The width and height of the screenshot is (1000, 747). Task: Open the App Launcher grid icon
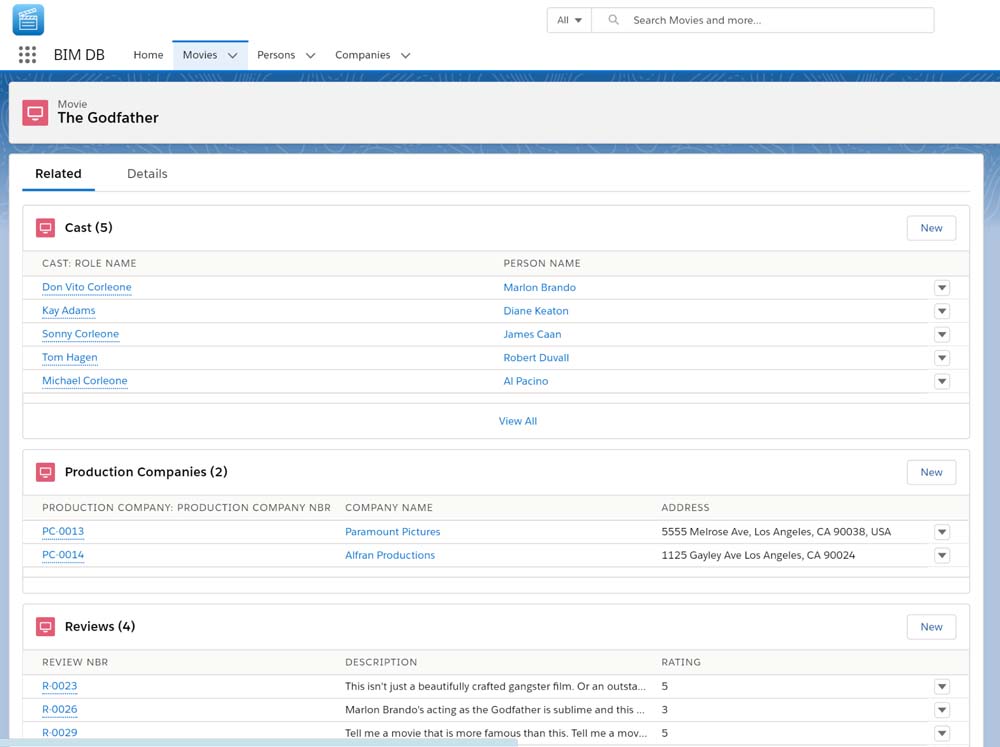(x=27, y=55)
